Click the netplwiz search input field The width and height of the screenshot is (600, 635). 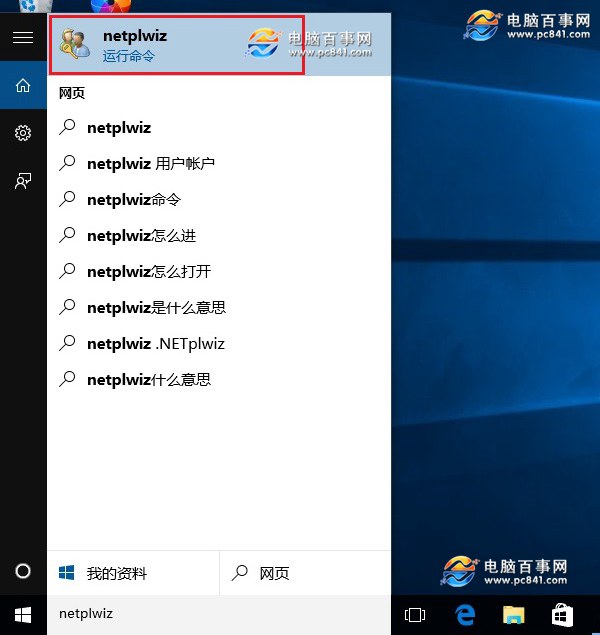click(220, 613)
